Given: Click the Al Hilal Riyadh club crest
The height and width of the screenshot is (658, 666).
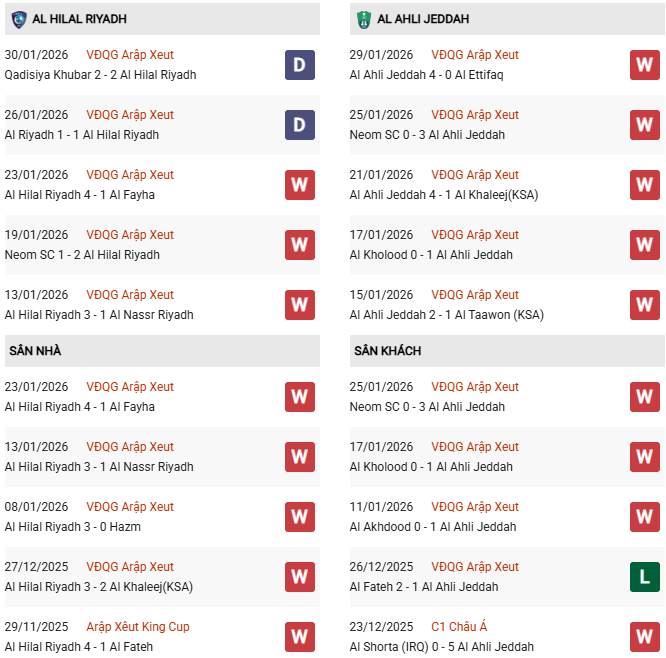Looking at the screenshot, I should click(19, 19).
